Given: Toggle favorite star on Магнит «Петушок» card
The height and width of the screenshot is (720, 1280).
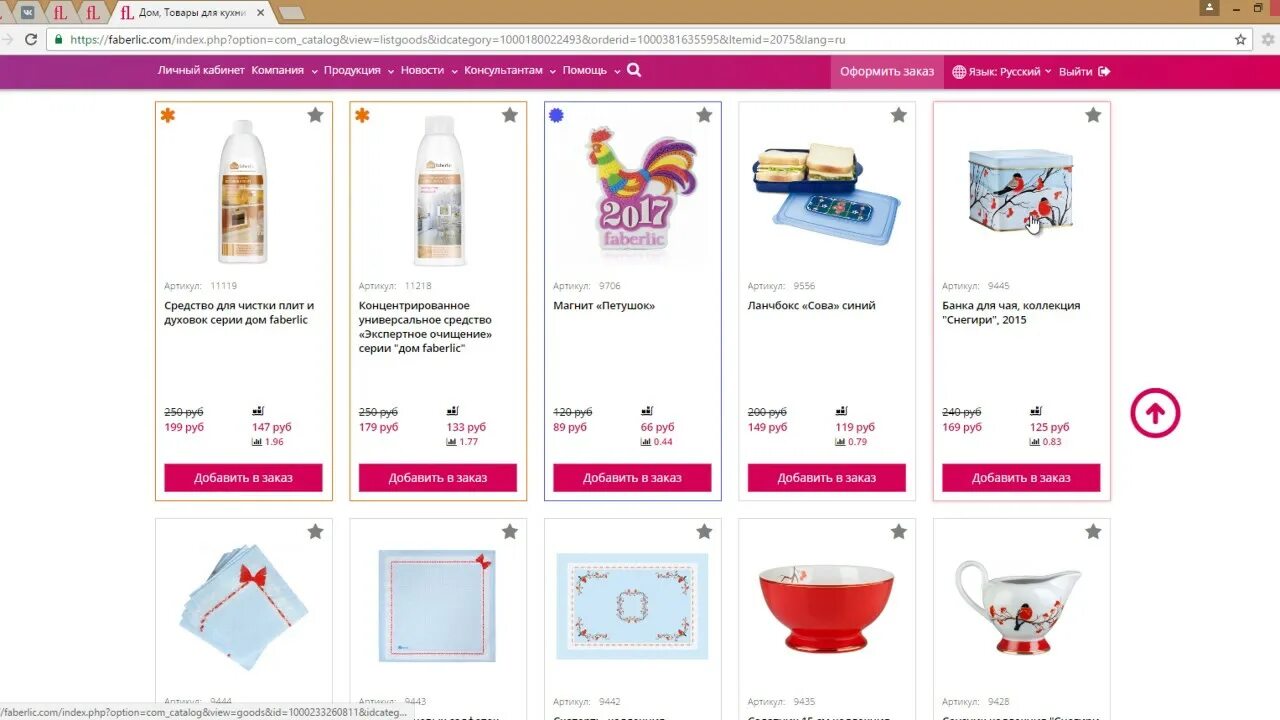Looking at the screenshot, I should pyautogui.click(x=704, y=115).
